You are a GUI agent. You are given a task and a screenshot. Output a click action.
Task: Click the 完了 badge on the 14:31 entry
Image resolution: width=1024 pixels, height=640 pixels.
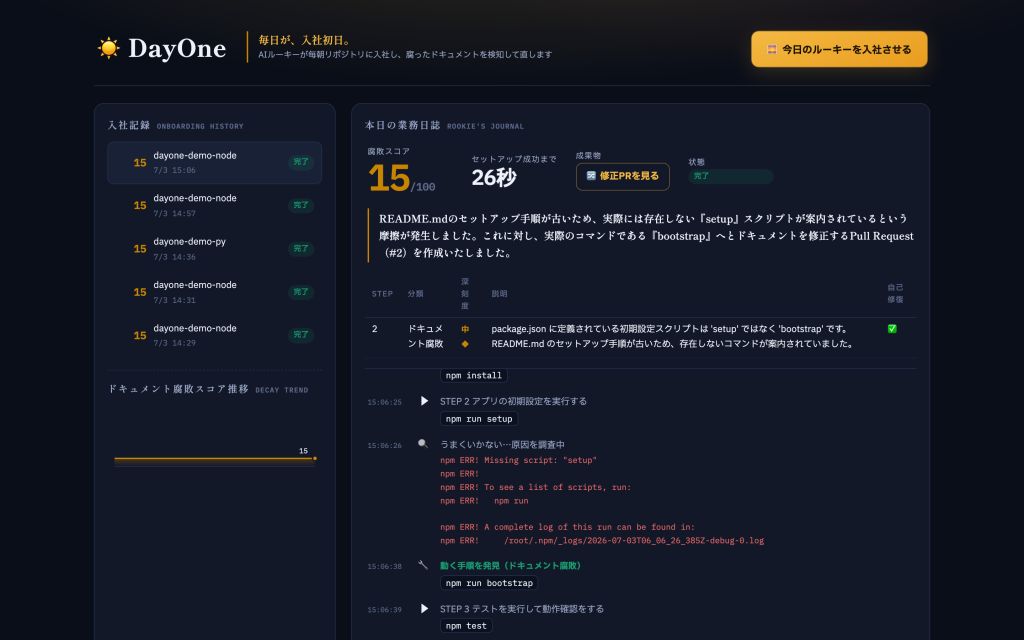300,292
